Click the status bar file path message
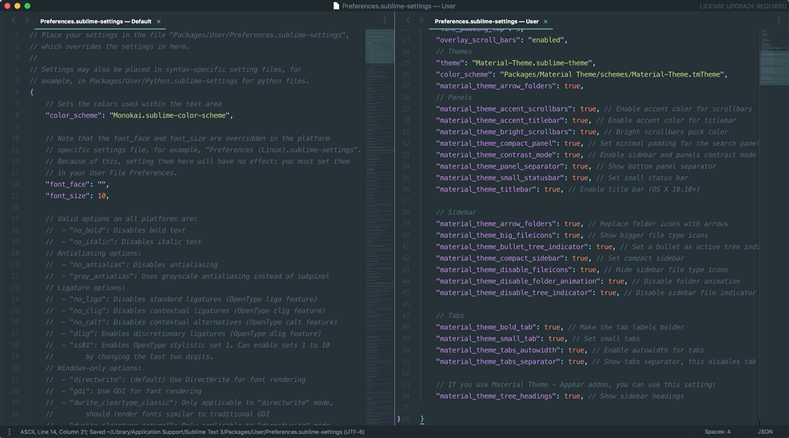Image resolution: width=789 pixels, height=438 pixels. point(192,432)
